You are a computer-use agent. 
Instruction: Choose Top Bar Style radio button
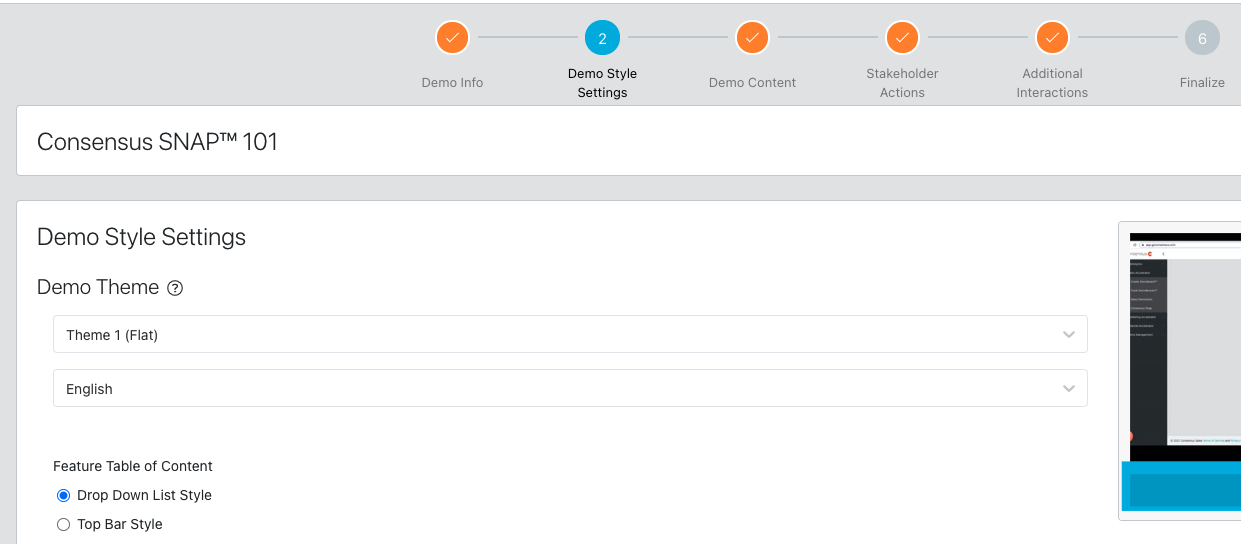point(64,524)
